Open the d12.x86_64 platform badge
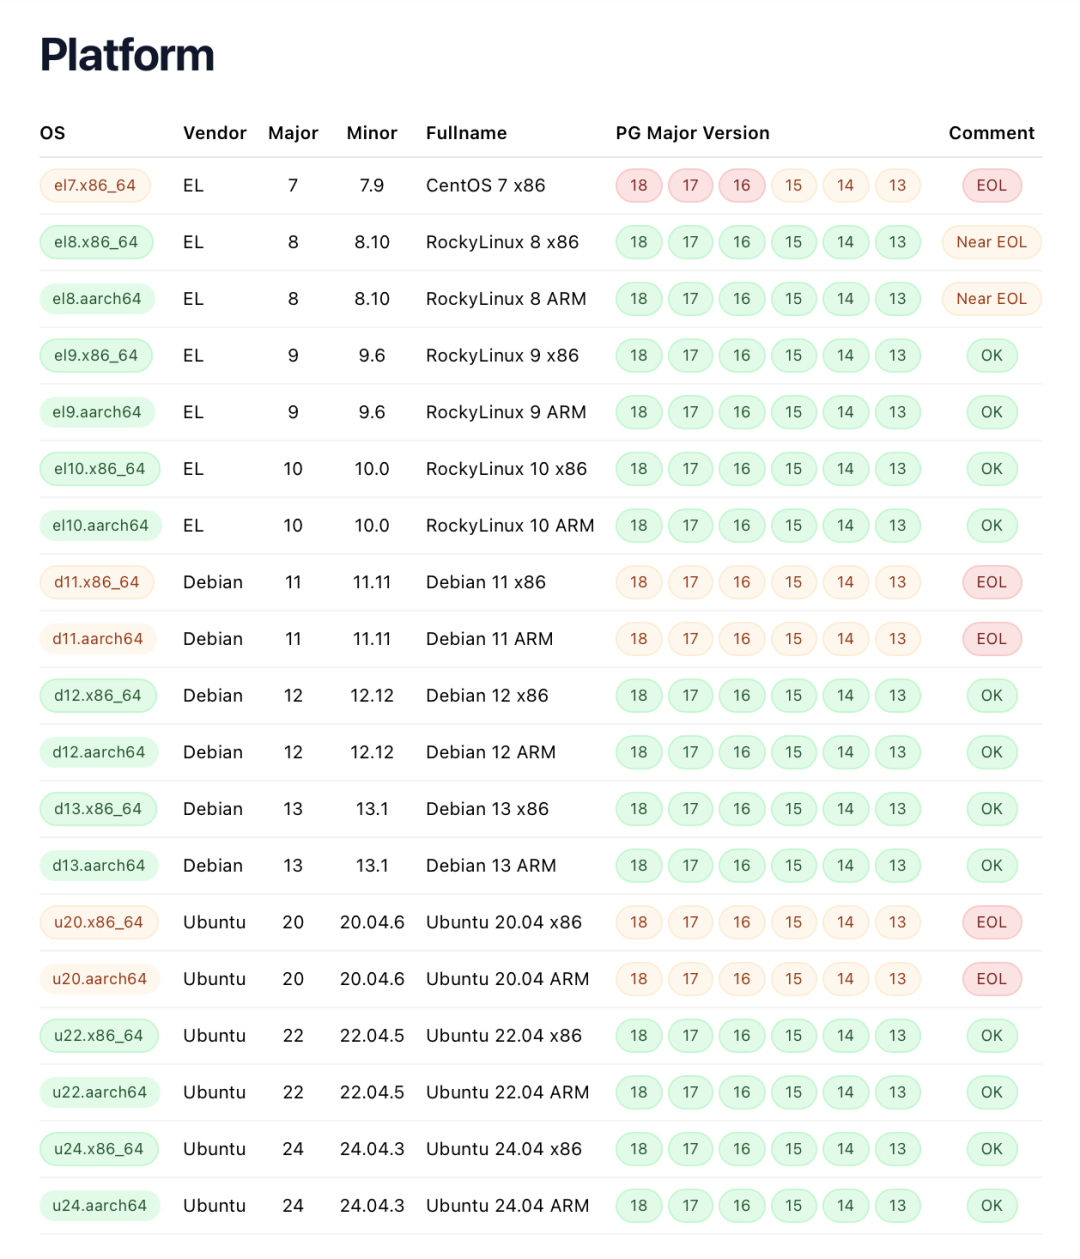1080x1259 pixels. (98, 696)
